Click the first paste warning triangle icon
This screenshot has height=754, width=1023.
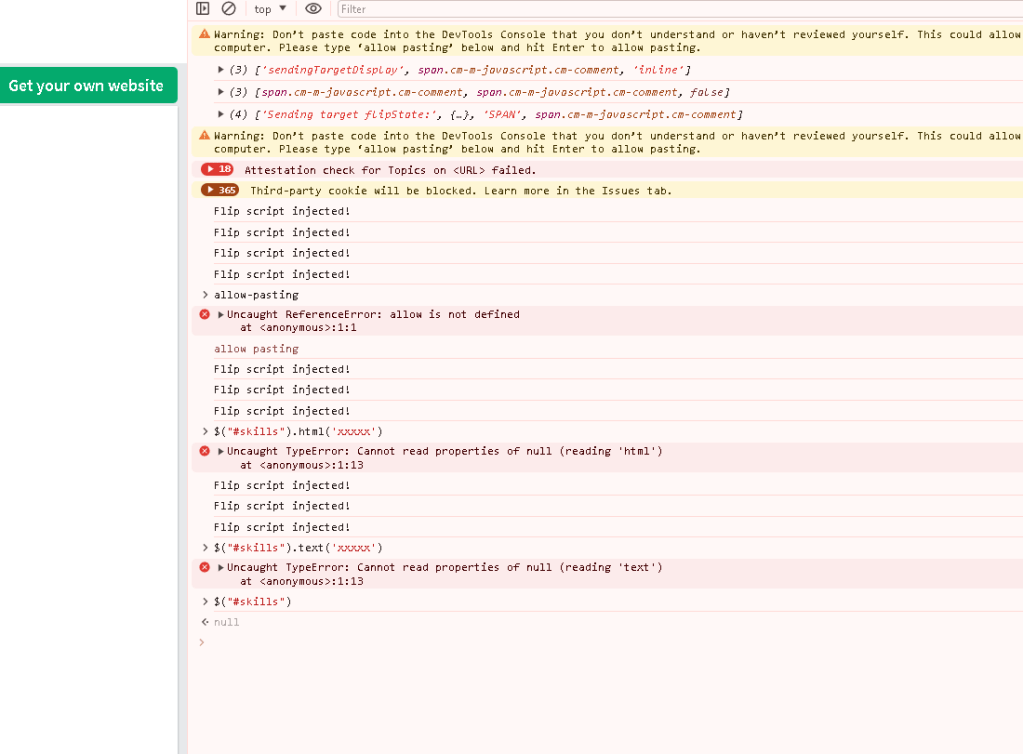(204, 34)
